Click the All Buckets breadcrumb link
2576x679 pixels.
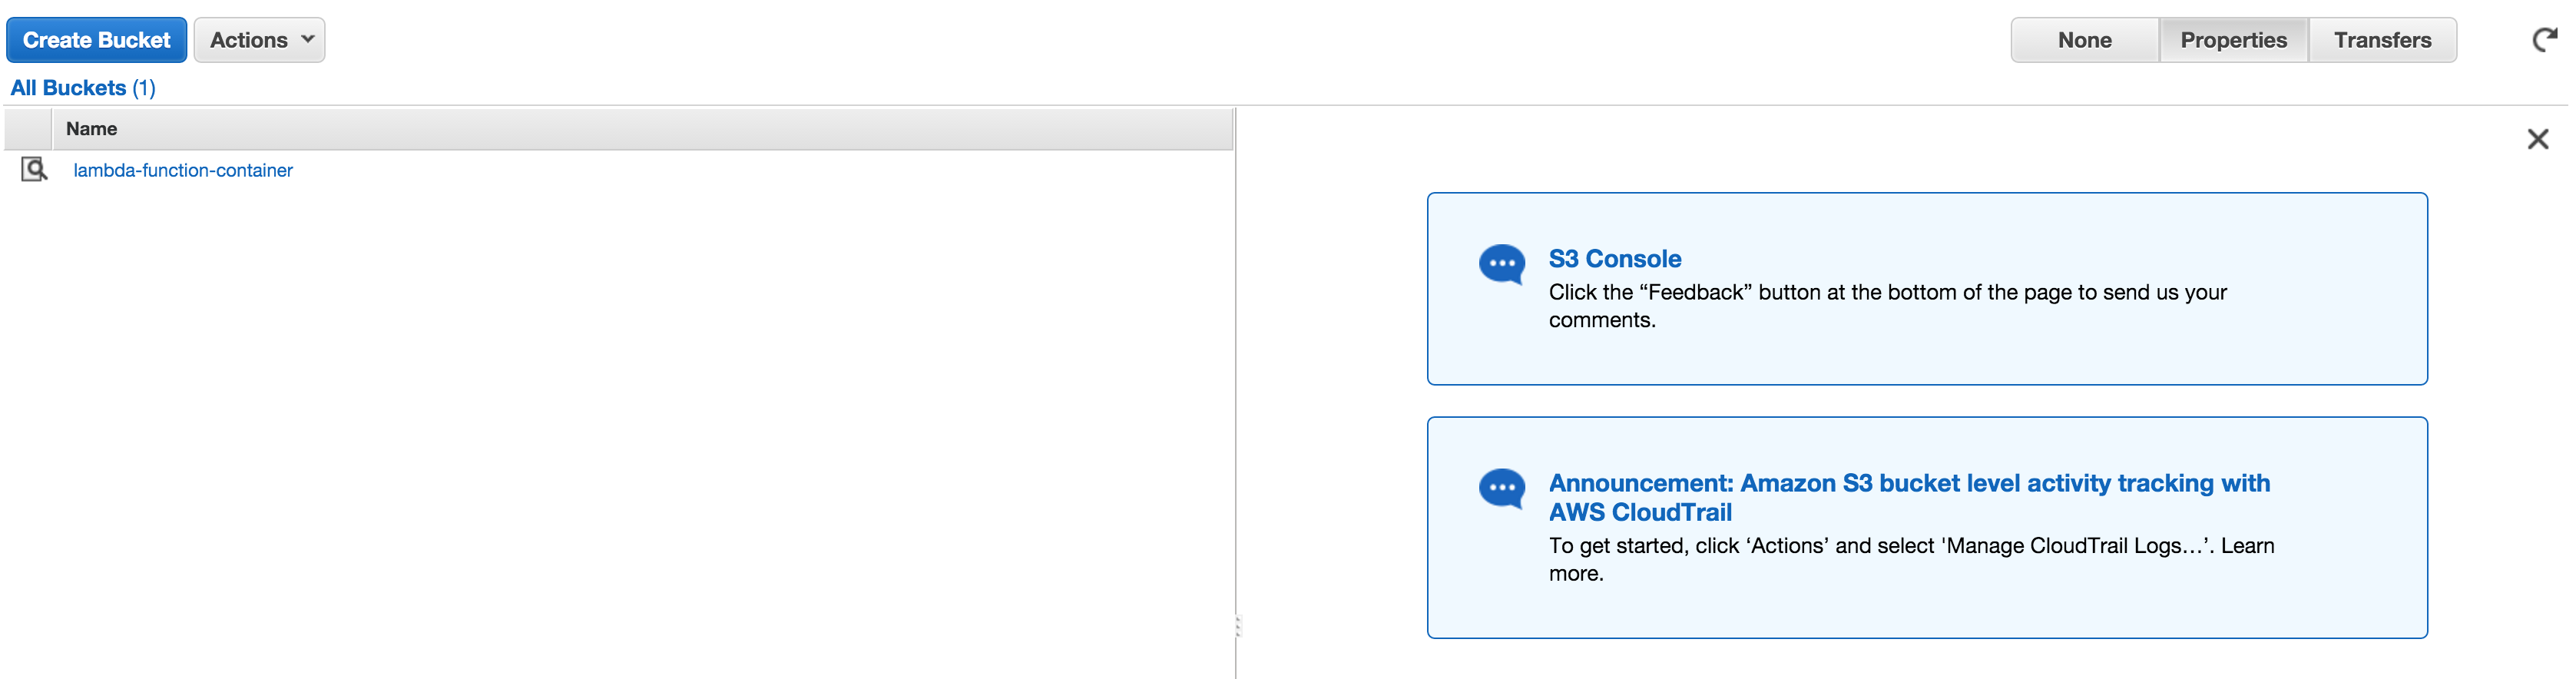68,88
